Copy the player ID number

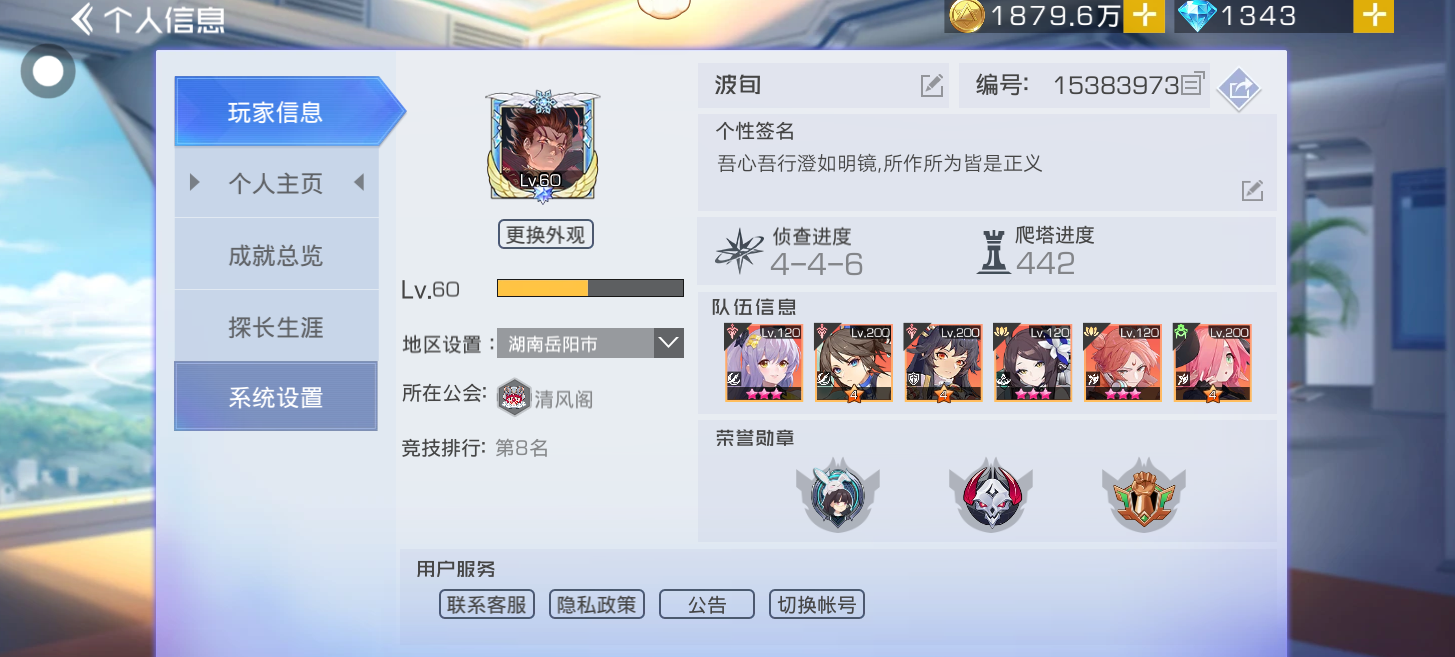(x=1192, y=85)
